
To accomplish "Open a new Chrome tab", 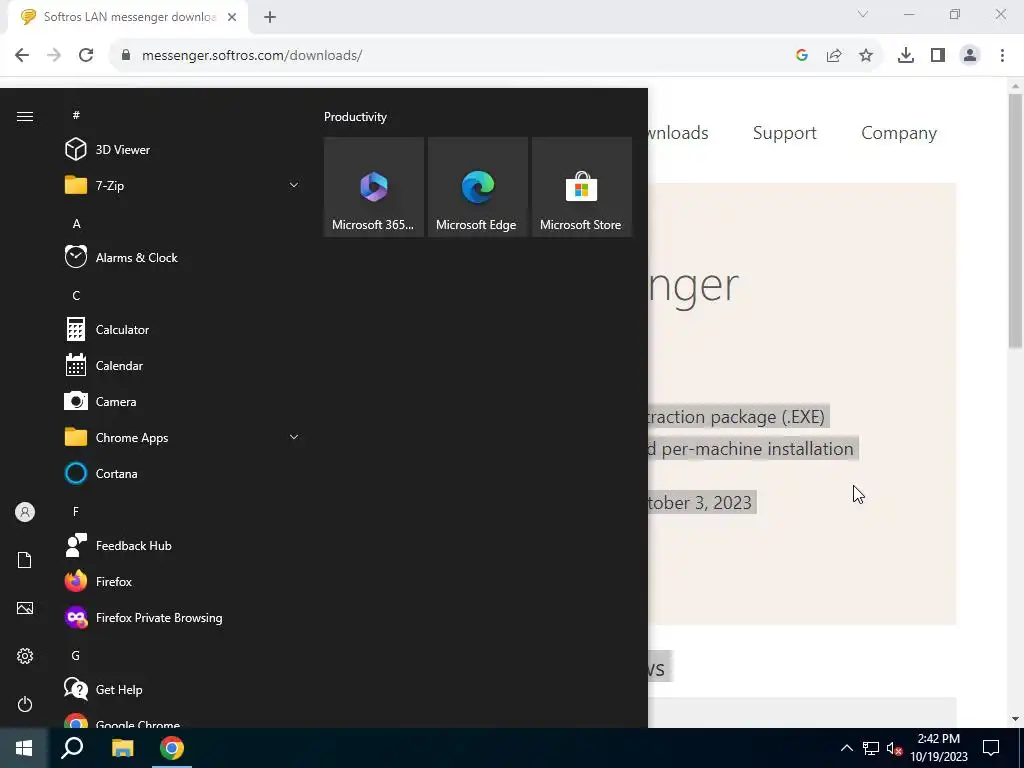I will [x=270, y=18].
